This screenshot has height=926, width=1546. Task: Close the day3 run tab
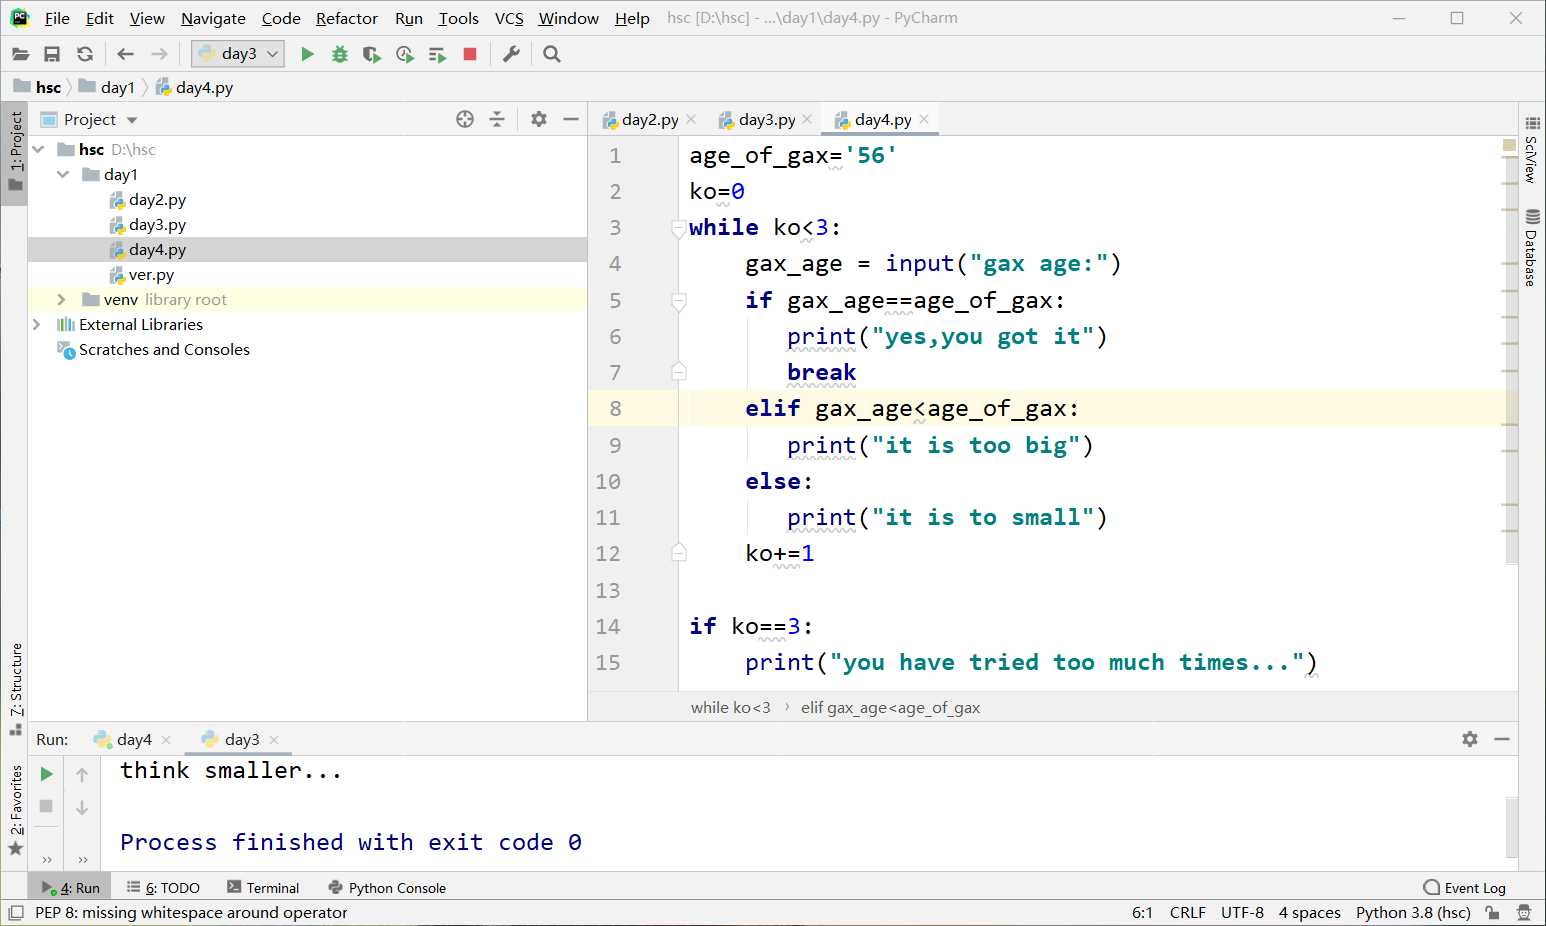click(x=274, y=740)
